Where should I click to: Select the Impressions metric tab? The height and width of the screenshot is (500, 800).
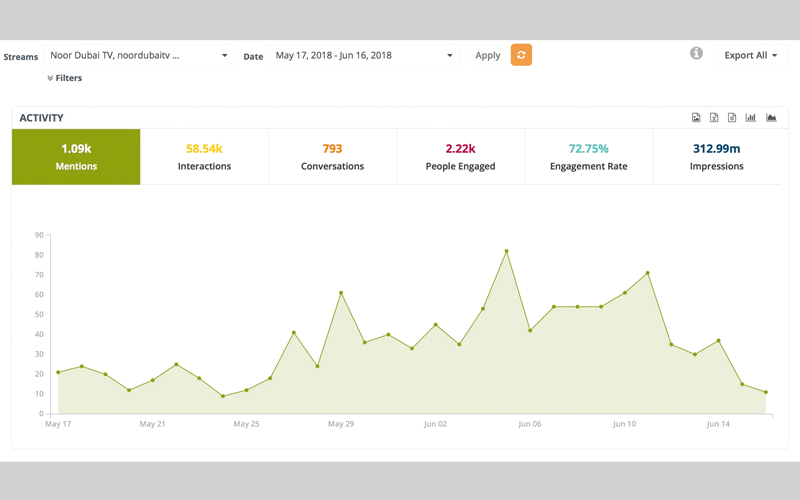click(716, 157)
